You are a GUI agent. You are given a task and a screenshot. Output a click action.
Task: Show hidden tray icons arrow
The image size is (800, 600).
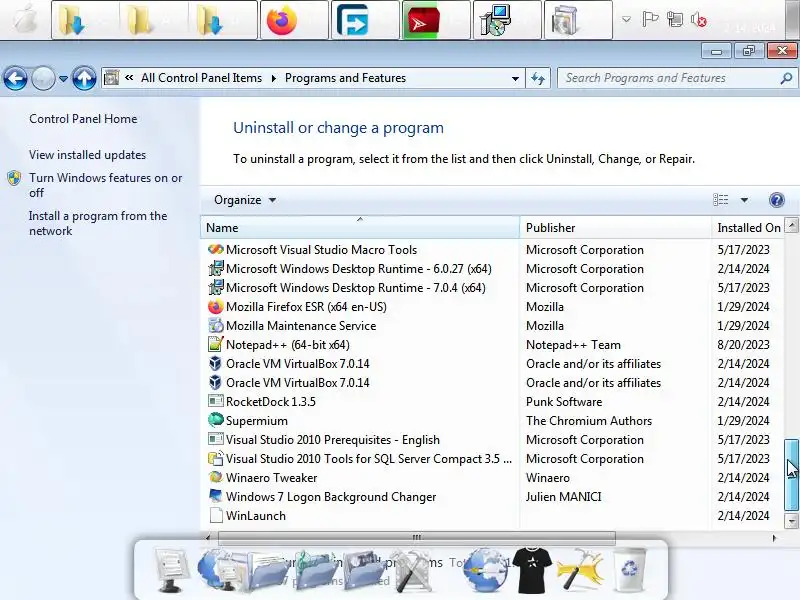pyautogui.click(x=626, y=20)
